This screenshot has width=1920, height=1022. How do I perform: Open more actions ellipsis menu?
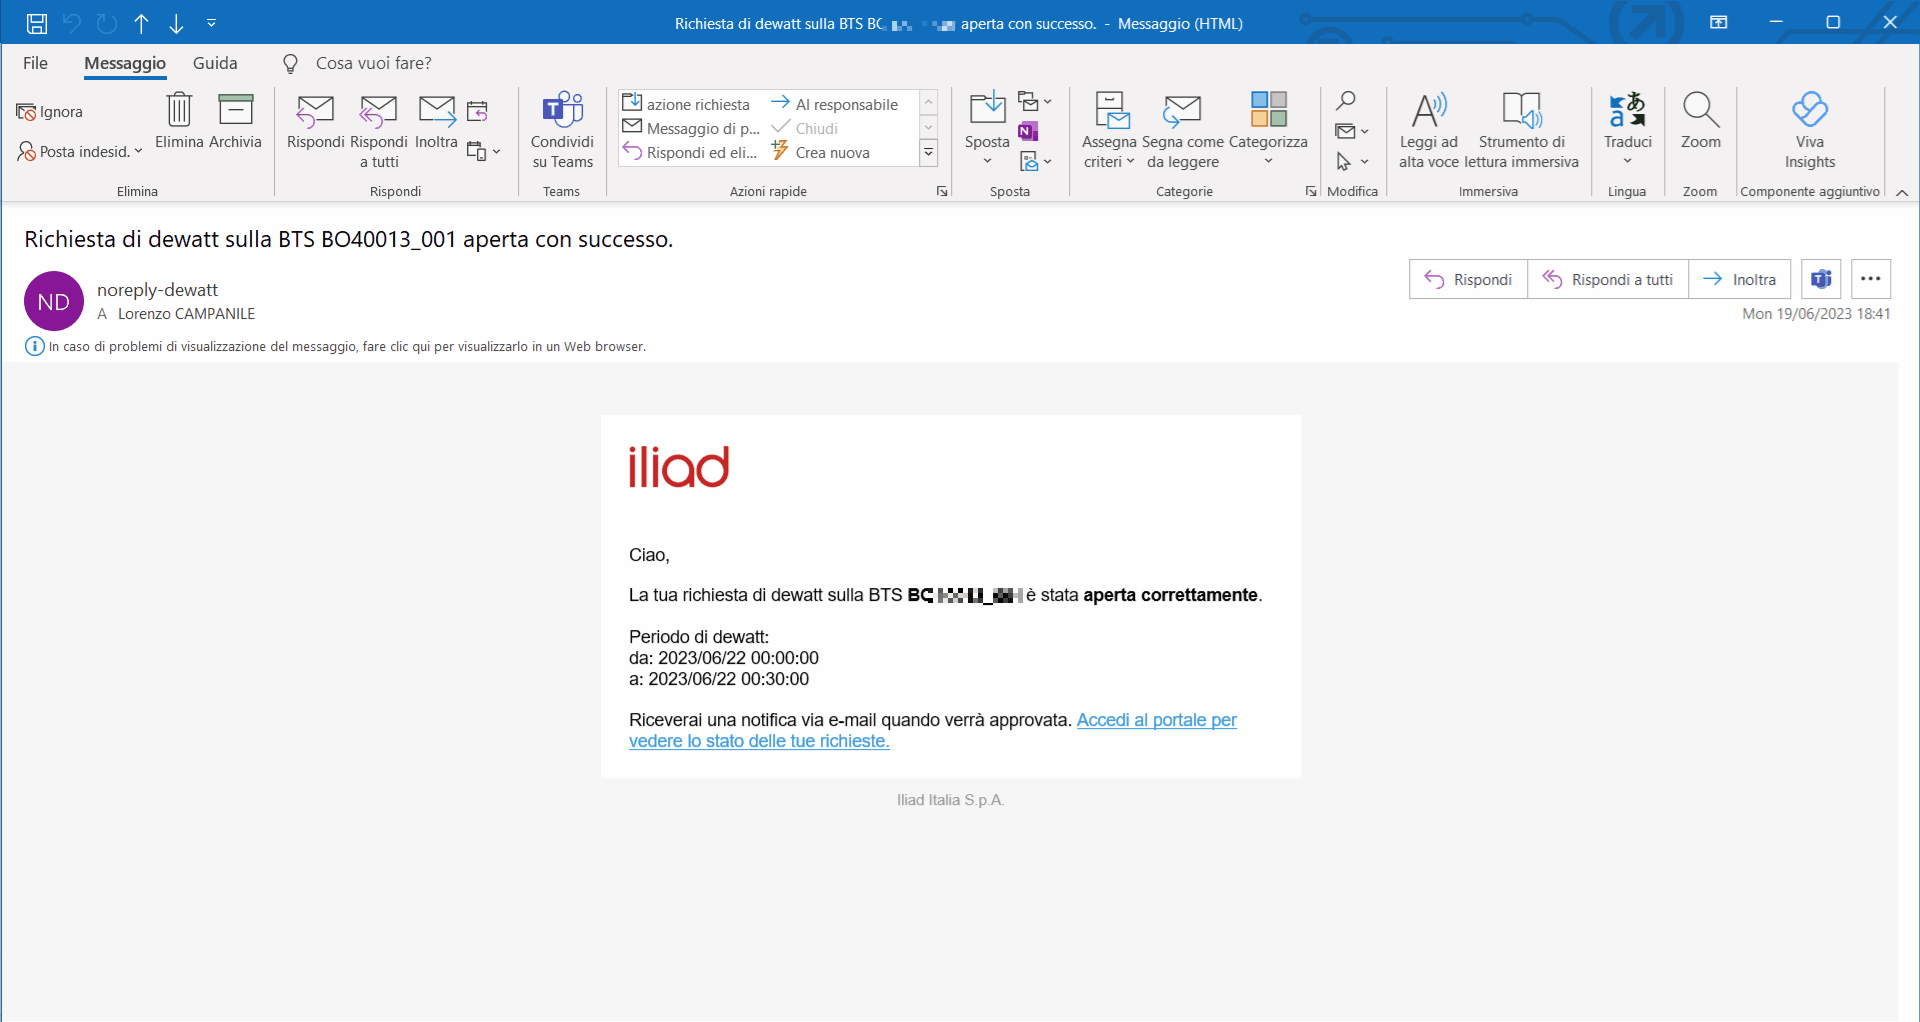pos(1871,279)
